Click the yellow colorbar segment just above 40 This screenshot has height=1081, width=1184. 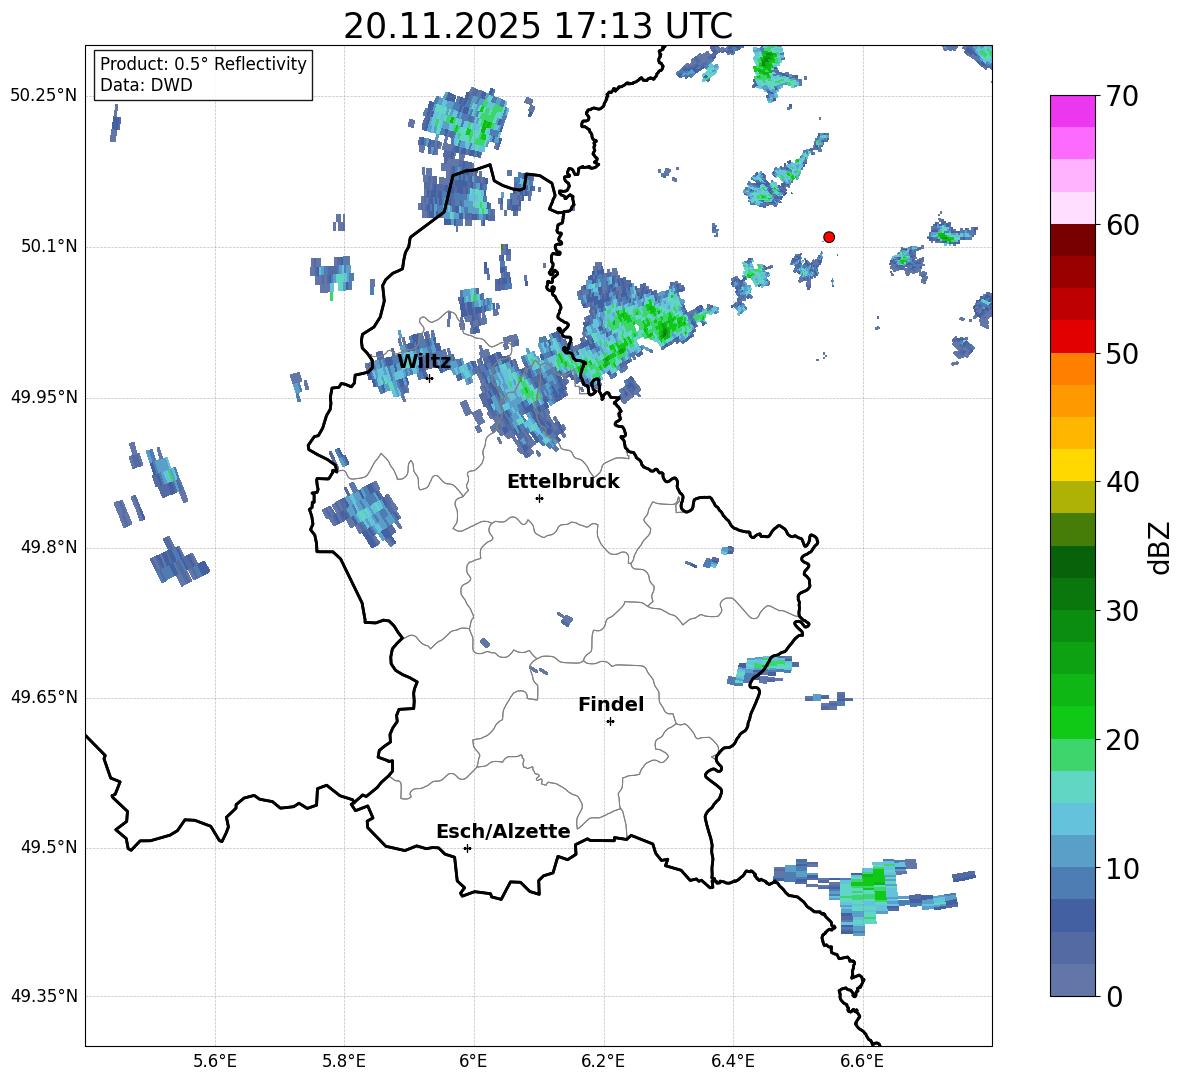(1072, 465)
